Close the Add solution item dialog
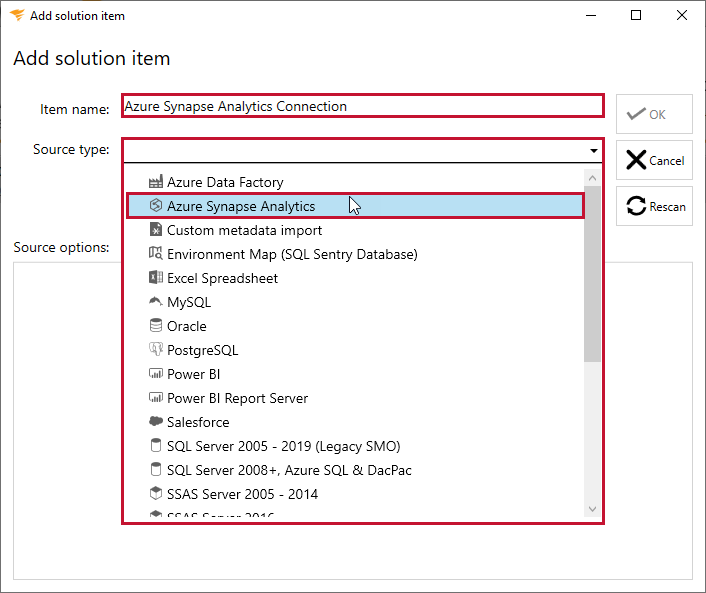The height and width of the screenshot is (593, 706). (682, 15)
